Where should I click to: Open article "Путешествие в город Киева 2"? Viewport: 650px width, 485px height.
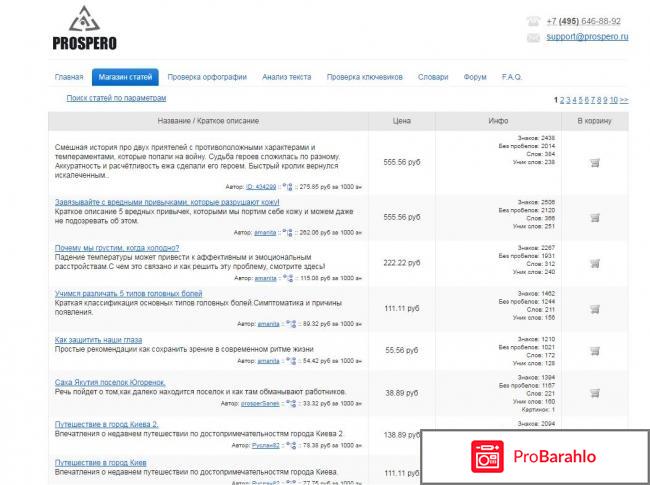[115, 425]
